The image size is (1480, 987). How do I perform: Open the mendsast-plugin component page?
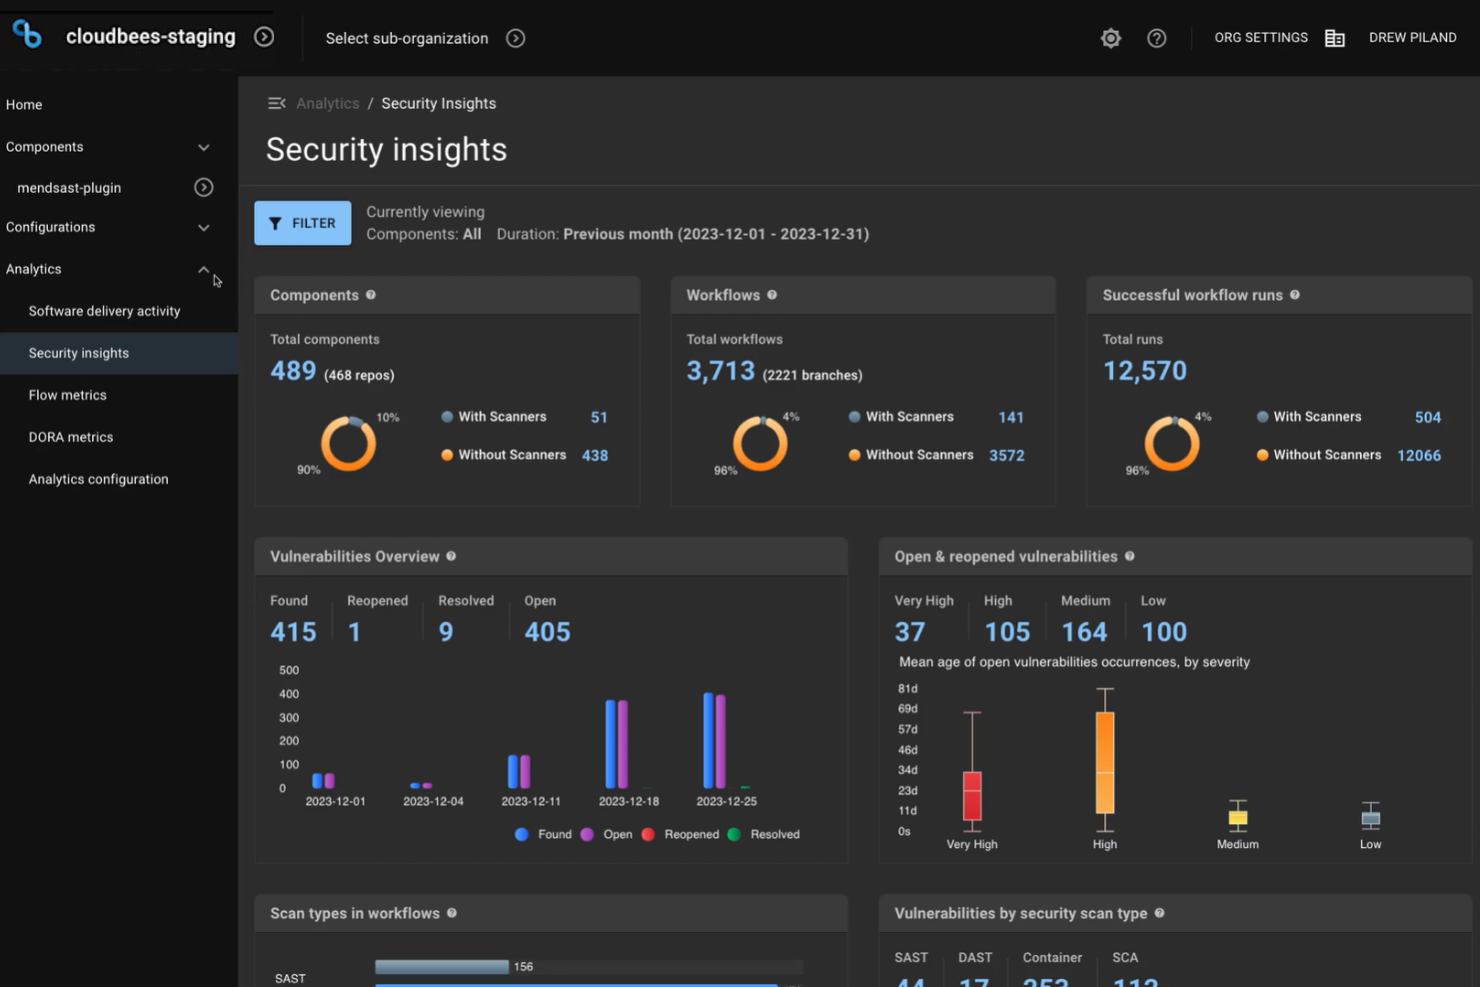pos(68,187)
